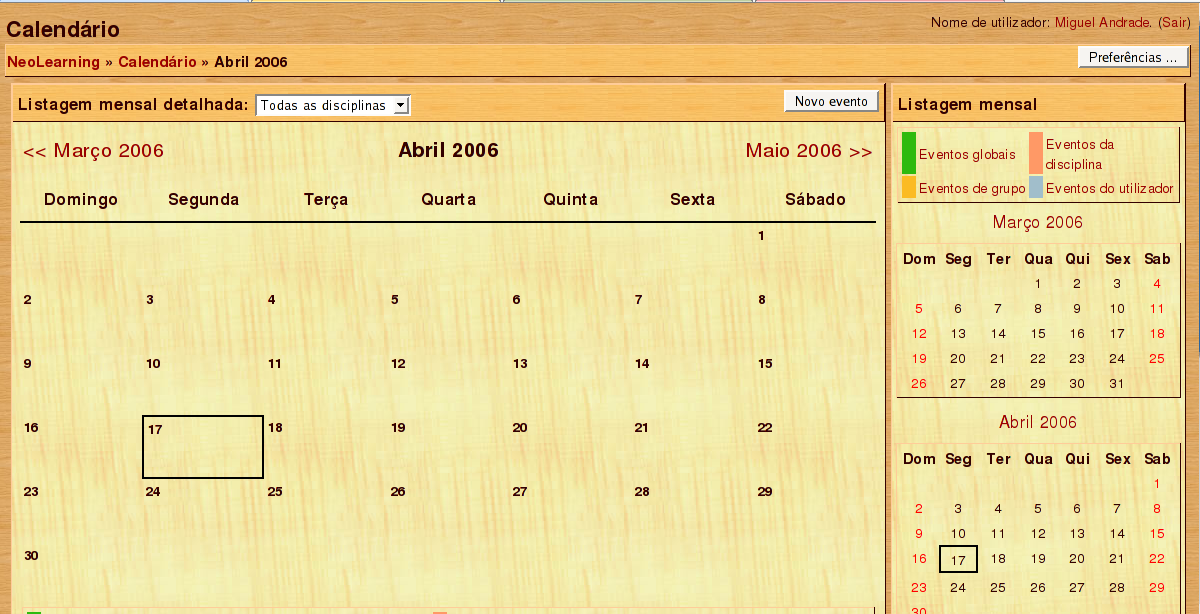Hide events via Eventos do utilizador link
The width and height of the screenshot is (1200, 614).
point(1109,188)
